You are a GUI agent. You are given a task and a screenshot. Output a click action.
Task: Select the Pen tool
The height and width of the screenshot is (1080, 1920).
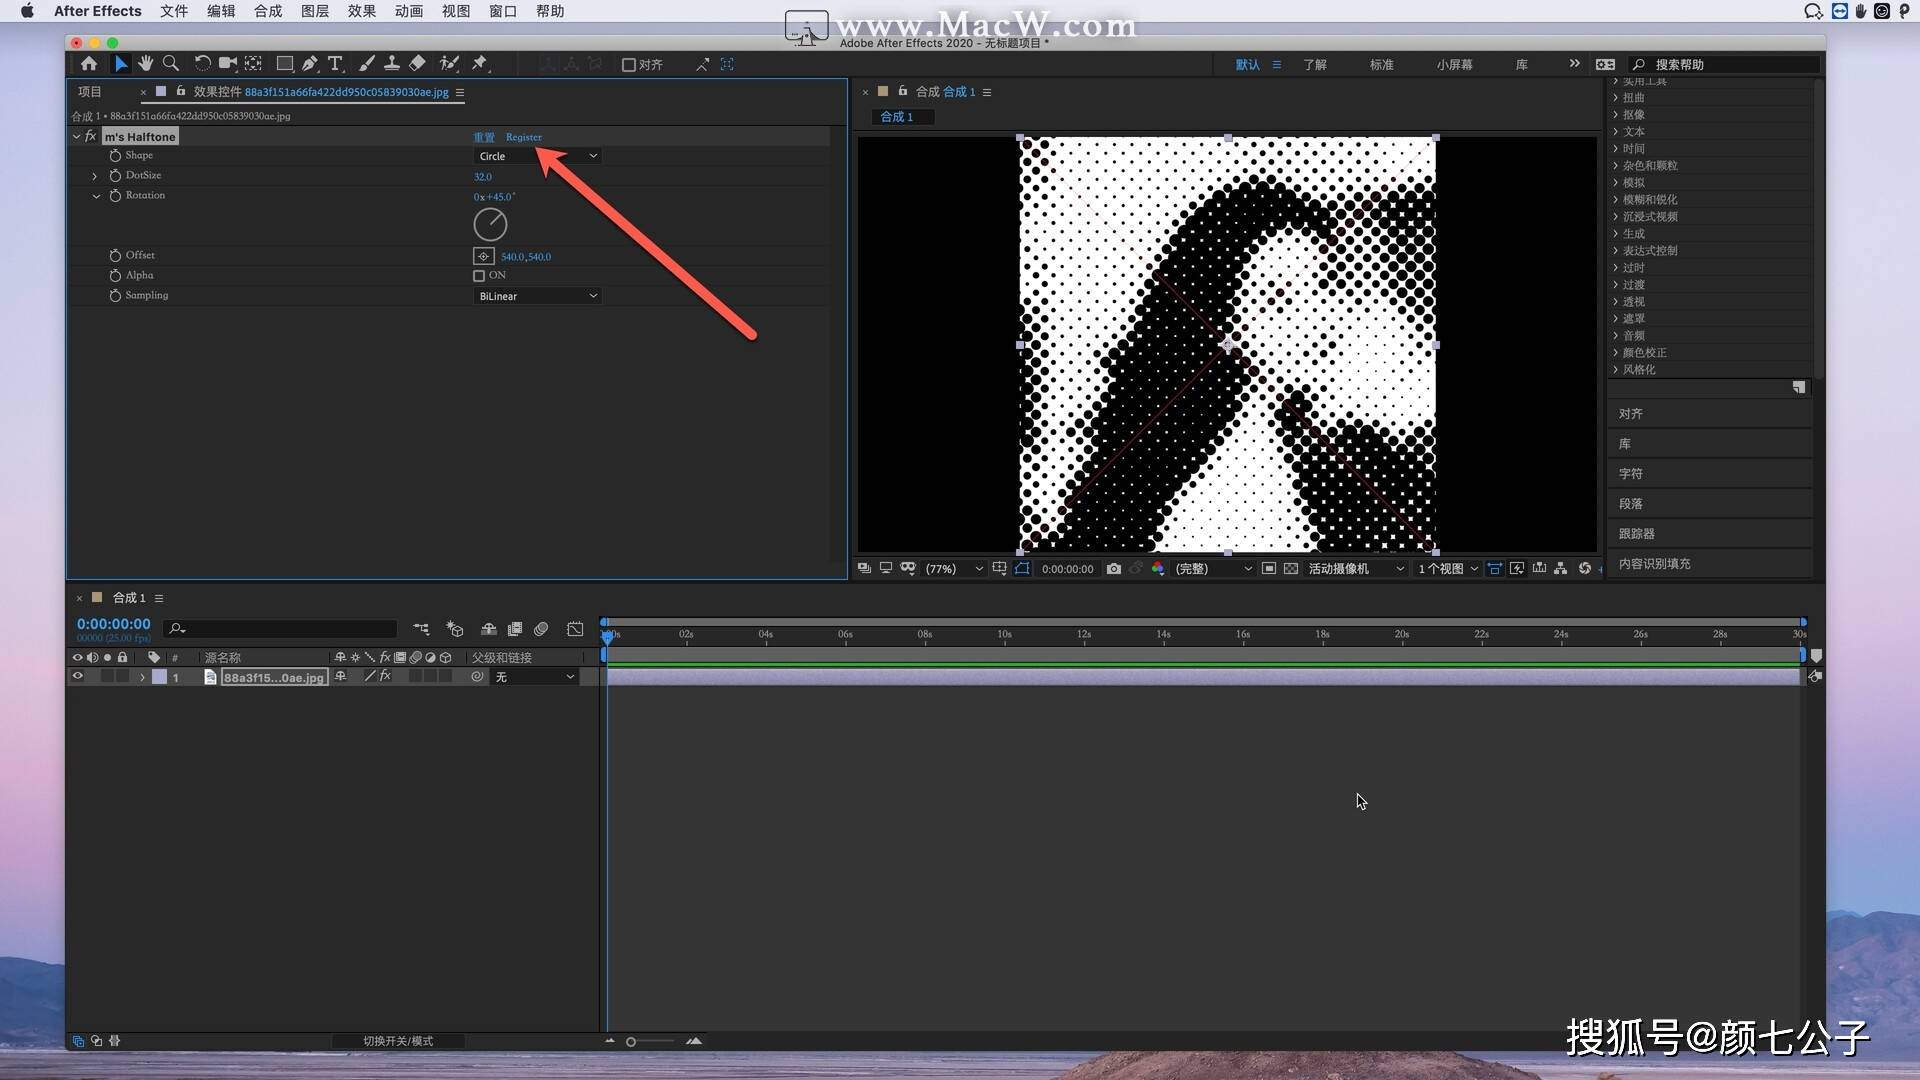click(310, 64)
